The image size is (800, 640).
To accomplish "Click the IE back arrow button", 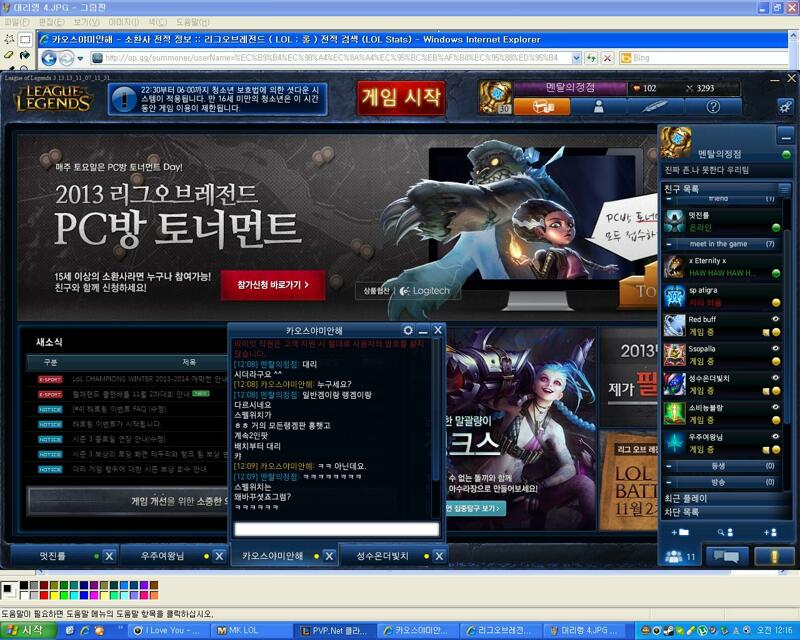I will pyautogui.click(x=49, y=58).
